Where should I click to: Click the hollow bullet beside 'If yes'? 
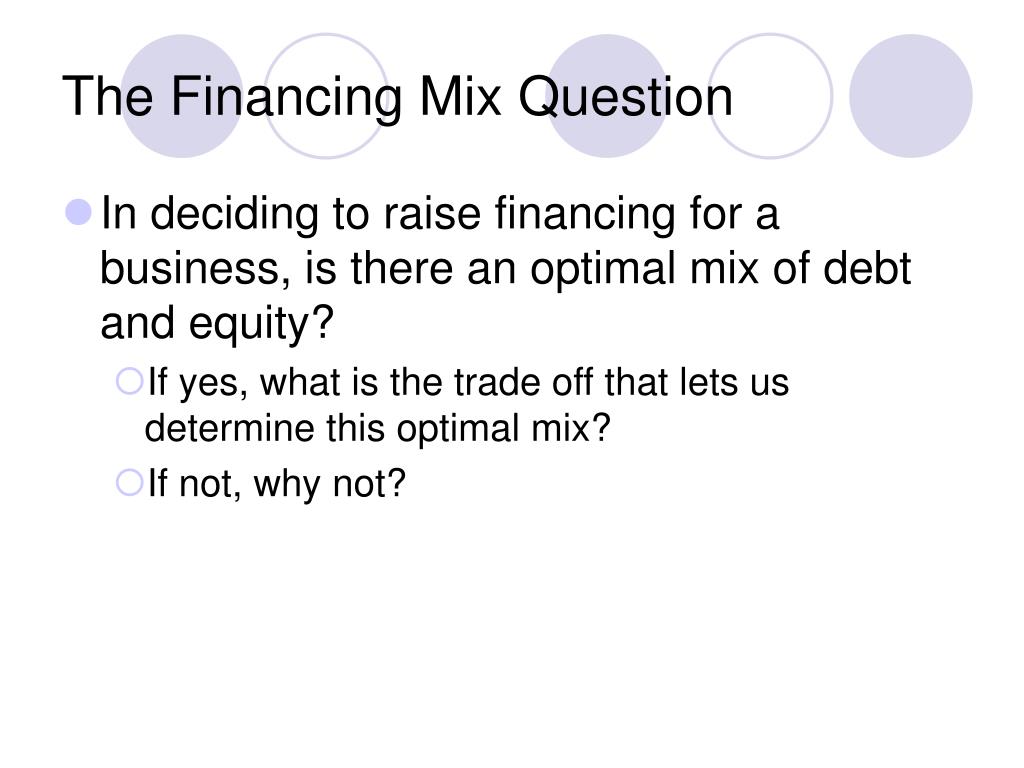(x=129, y=381)
